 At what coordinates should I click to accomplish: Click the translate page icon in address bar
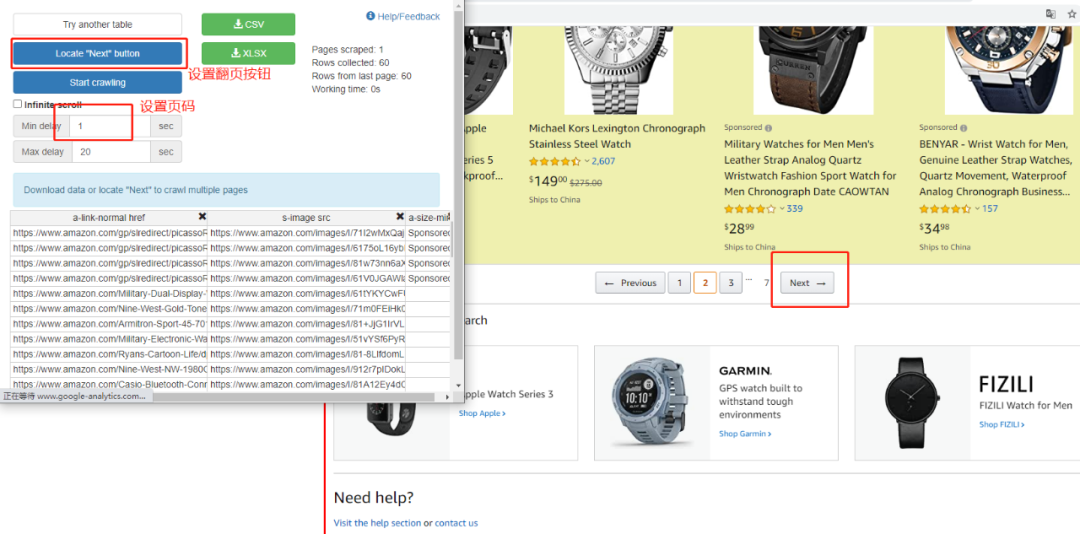[1050, 14]
